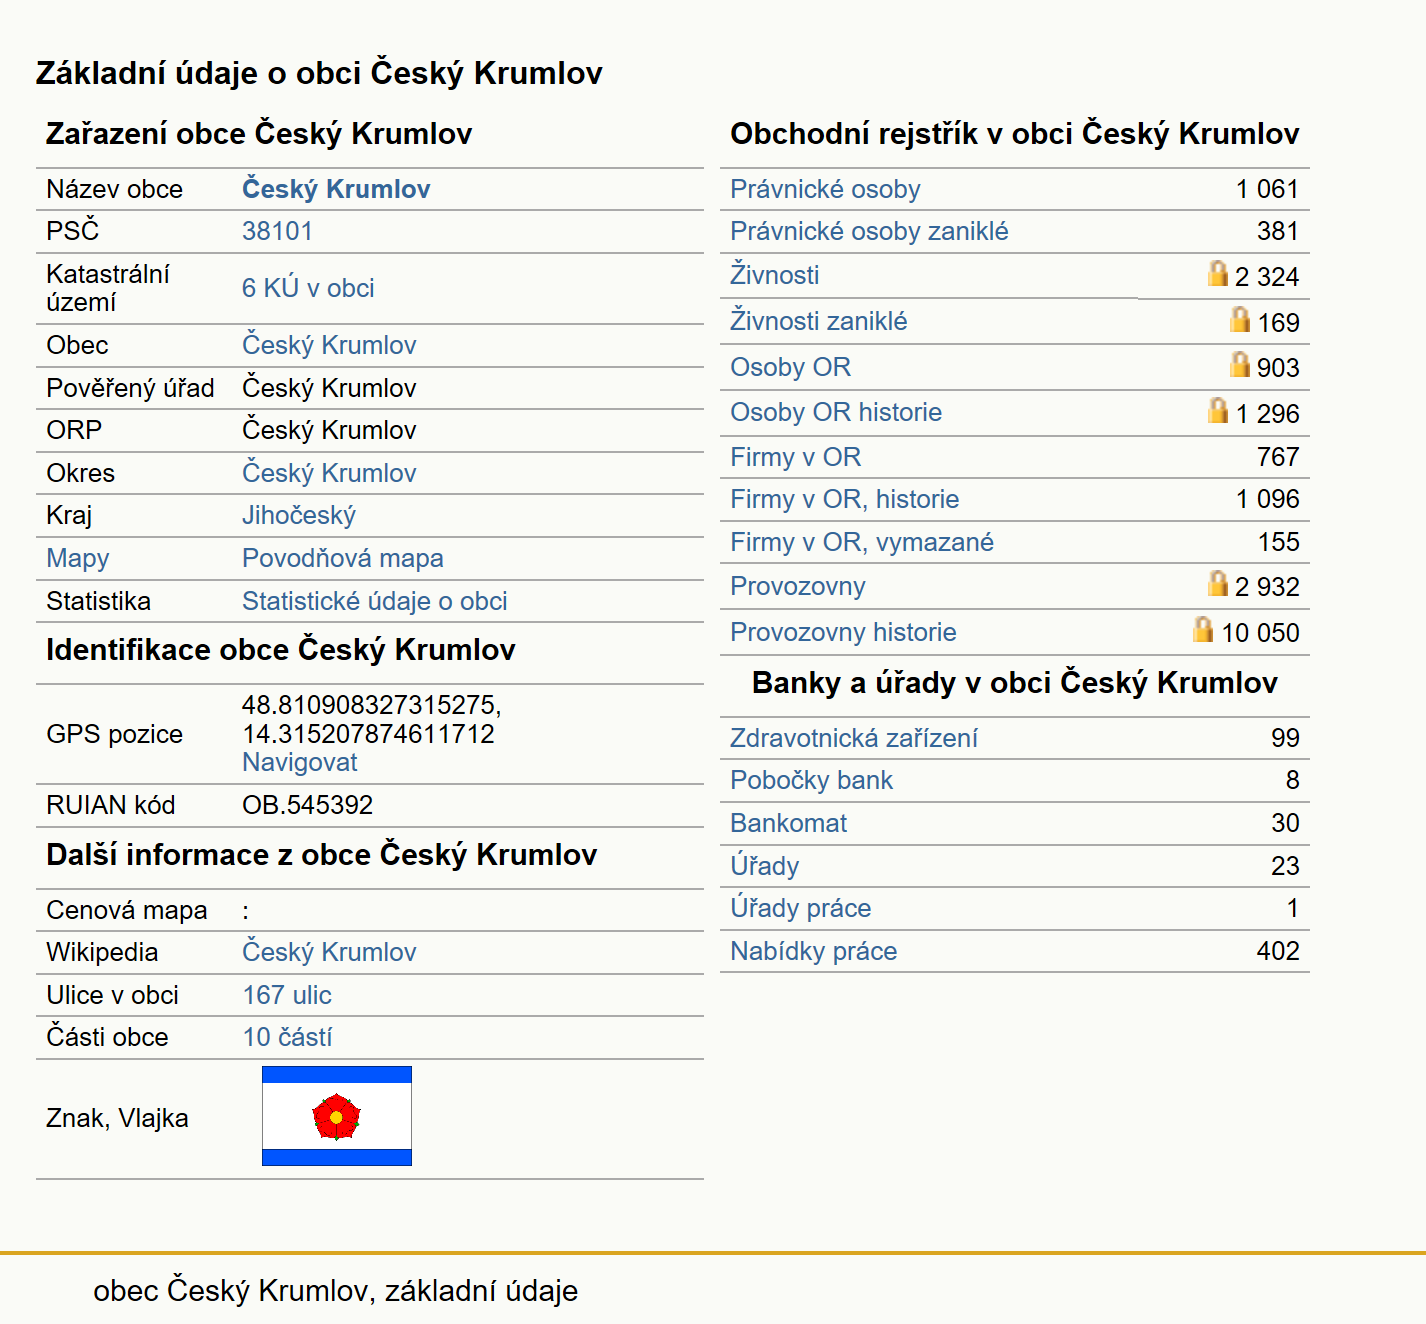Viewport: 1426px width, 1324px height.
Task: Click the count 30 for Bankomat
Action: [x=1285, y=823]
